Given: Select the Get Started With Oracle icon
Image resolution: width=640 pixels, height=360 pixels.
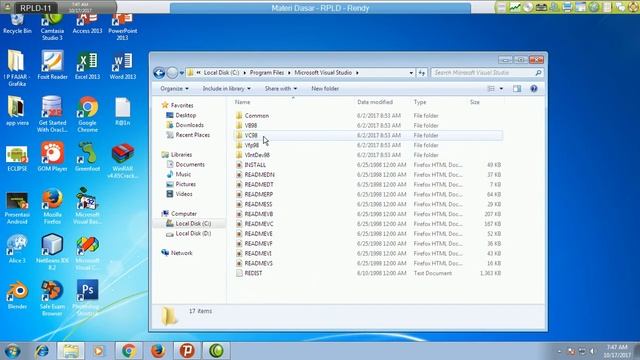Looking at the screenshot, I should click(x=52, y=114).
